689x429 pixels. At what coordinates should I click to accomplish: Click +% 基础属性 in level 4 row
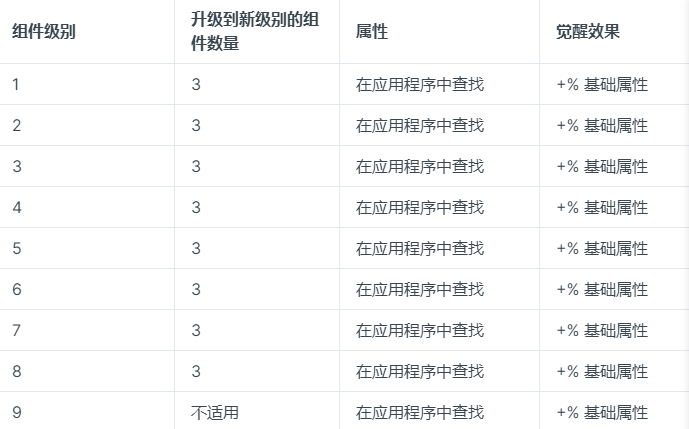(602, 207)
